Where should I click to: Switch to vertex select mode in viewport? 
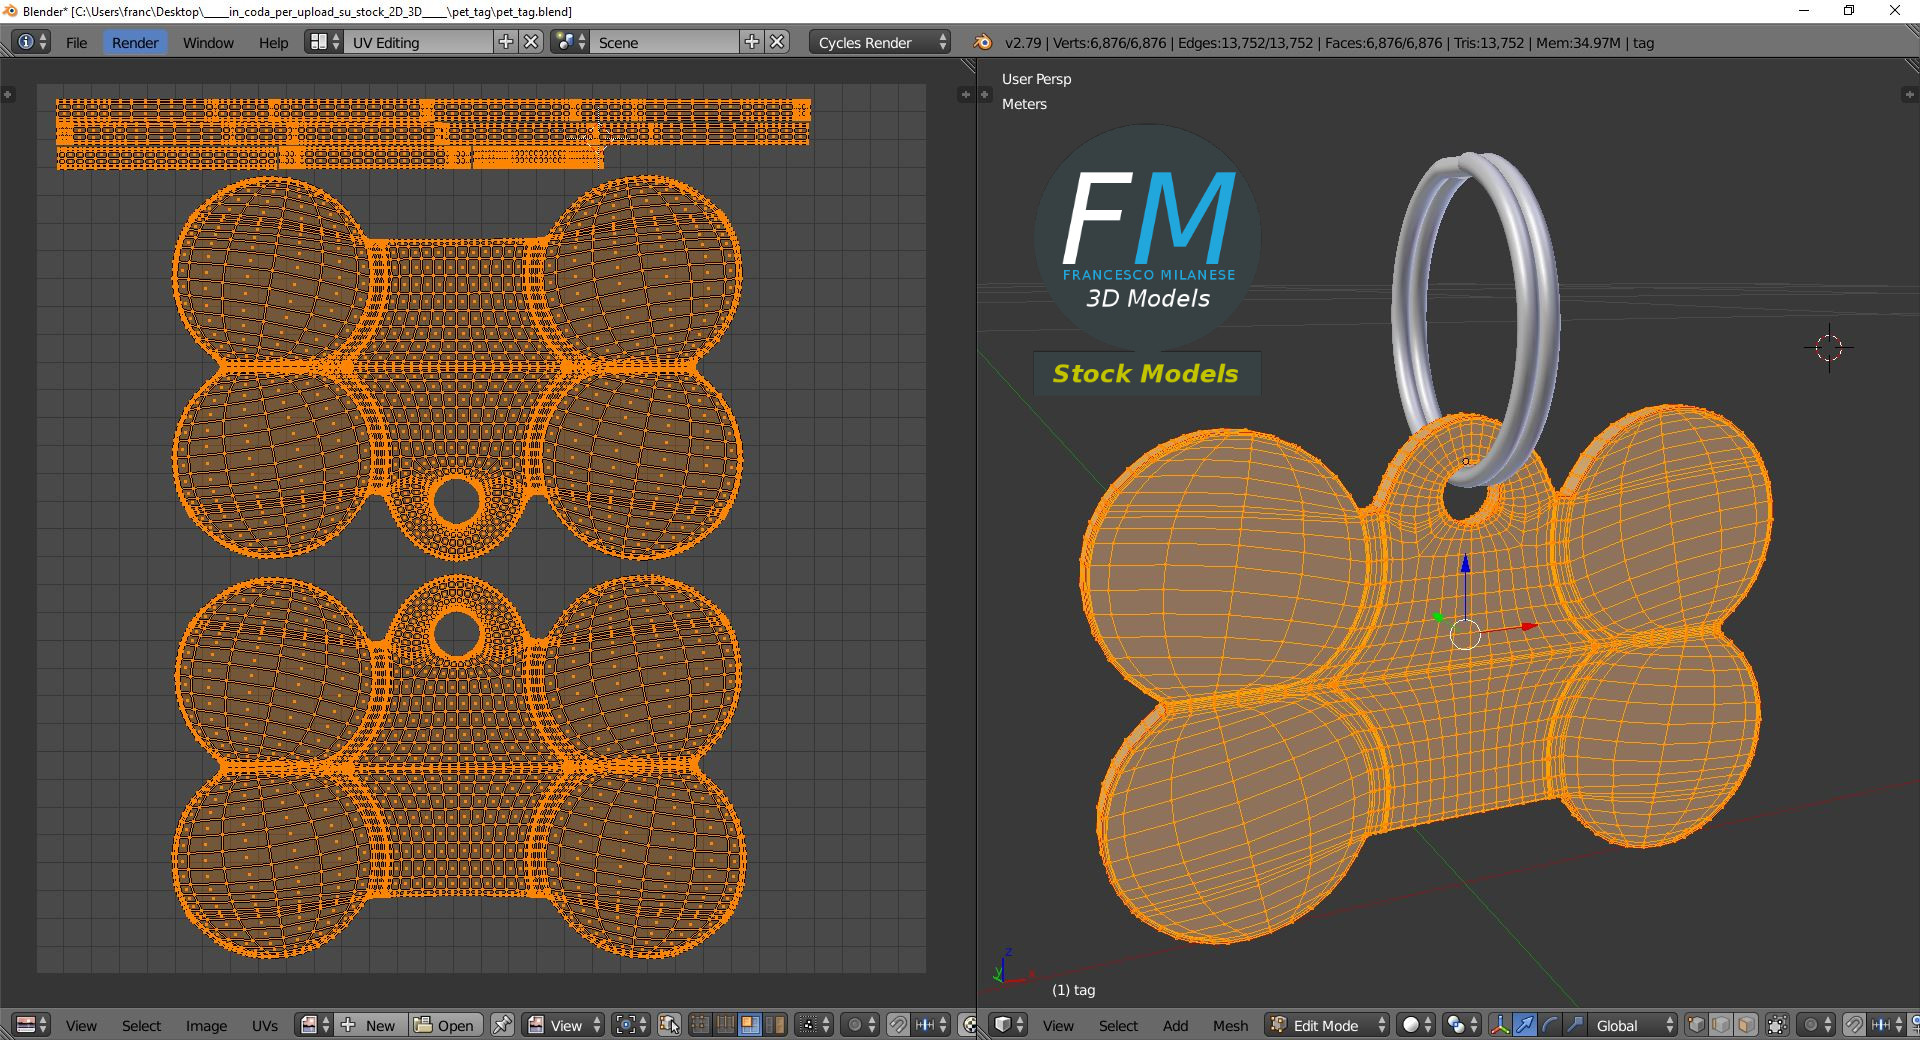(x=1696, y=1025)
